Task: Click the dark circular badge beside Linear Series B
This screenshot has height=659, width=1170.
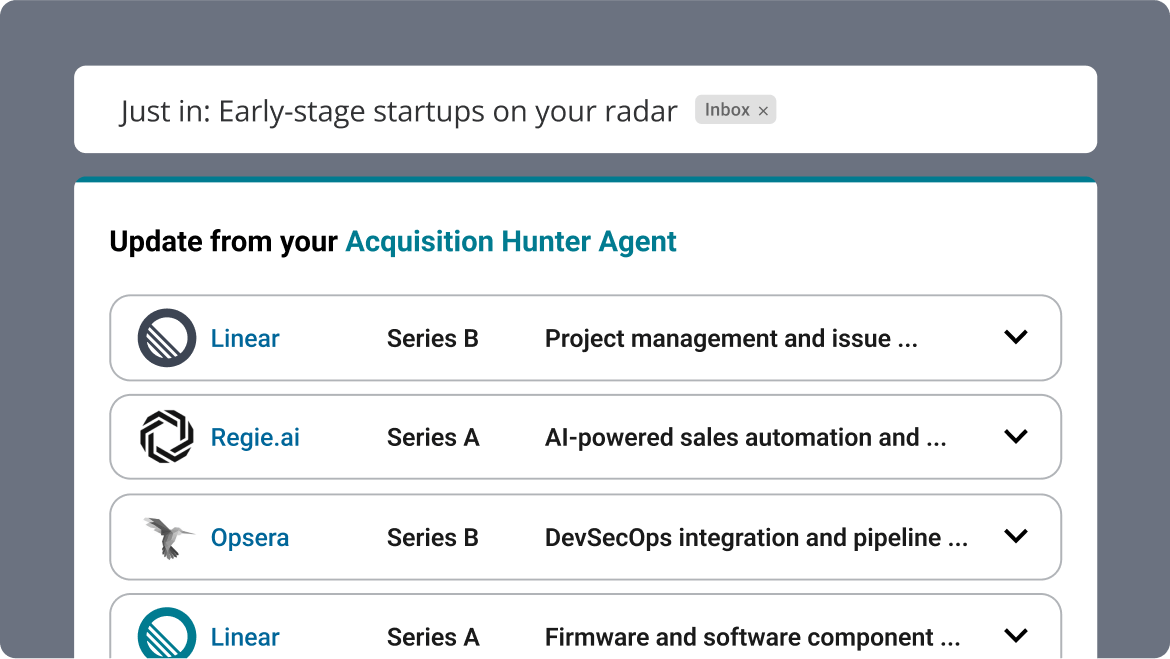Action: coord(166,338)
